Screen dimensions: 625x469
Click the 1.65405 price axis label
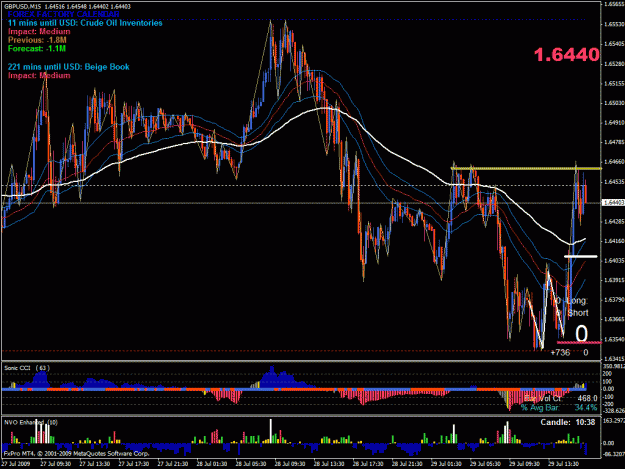[614, 44]
